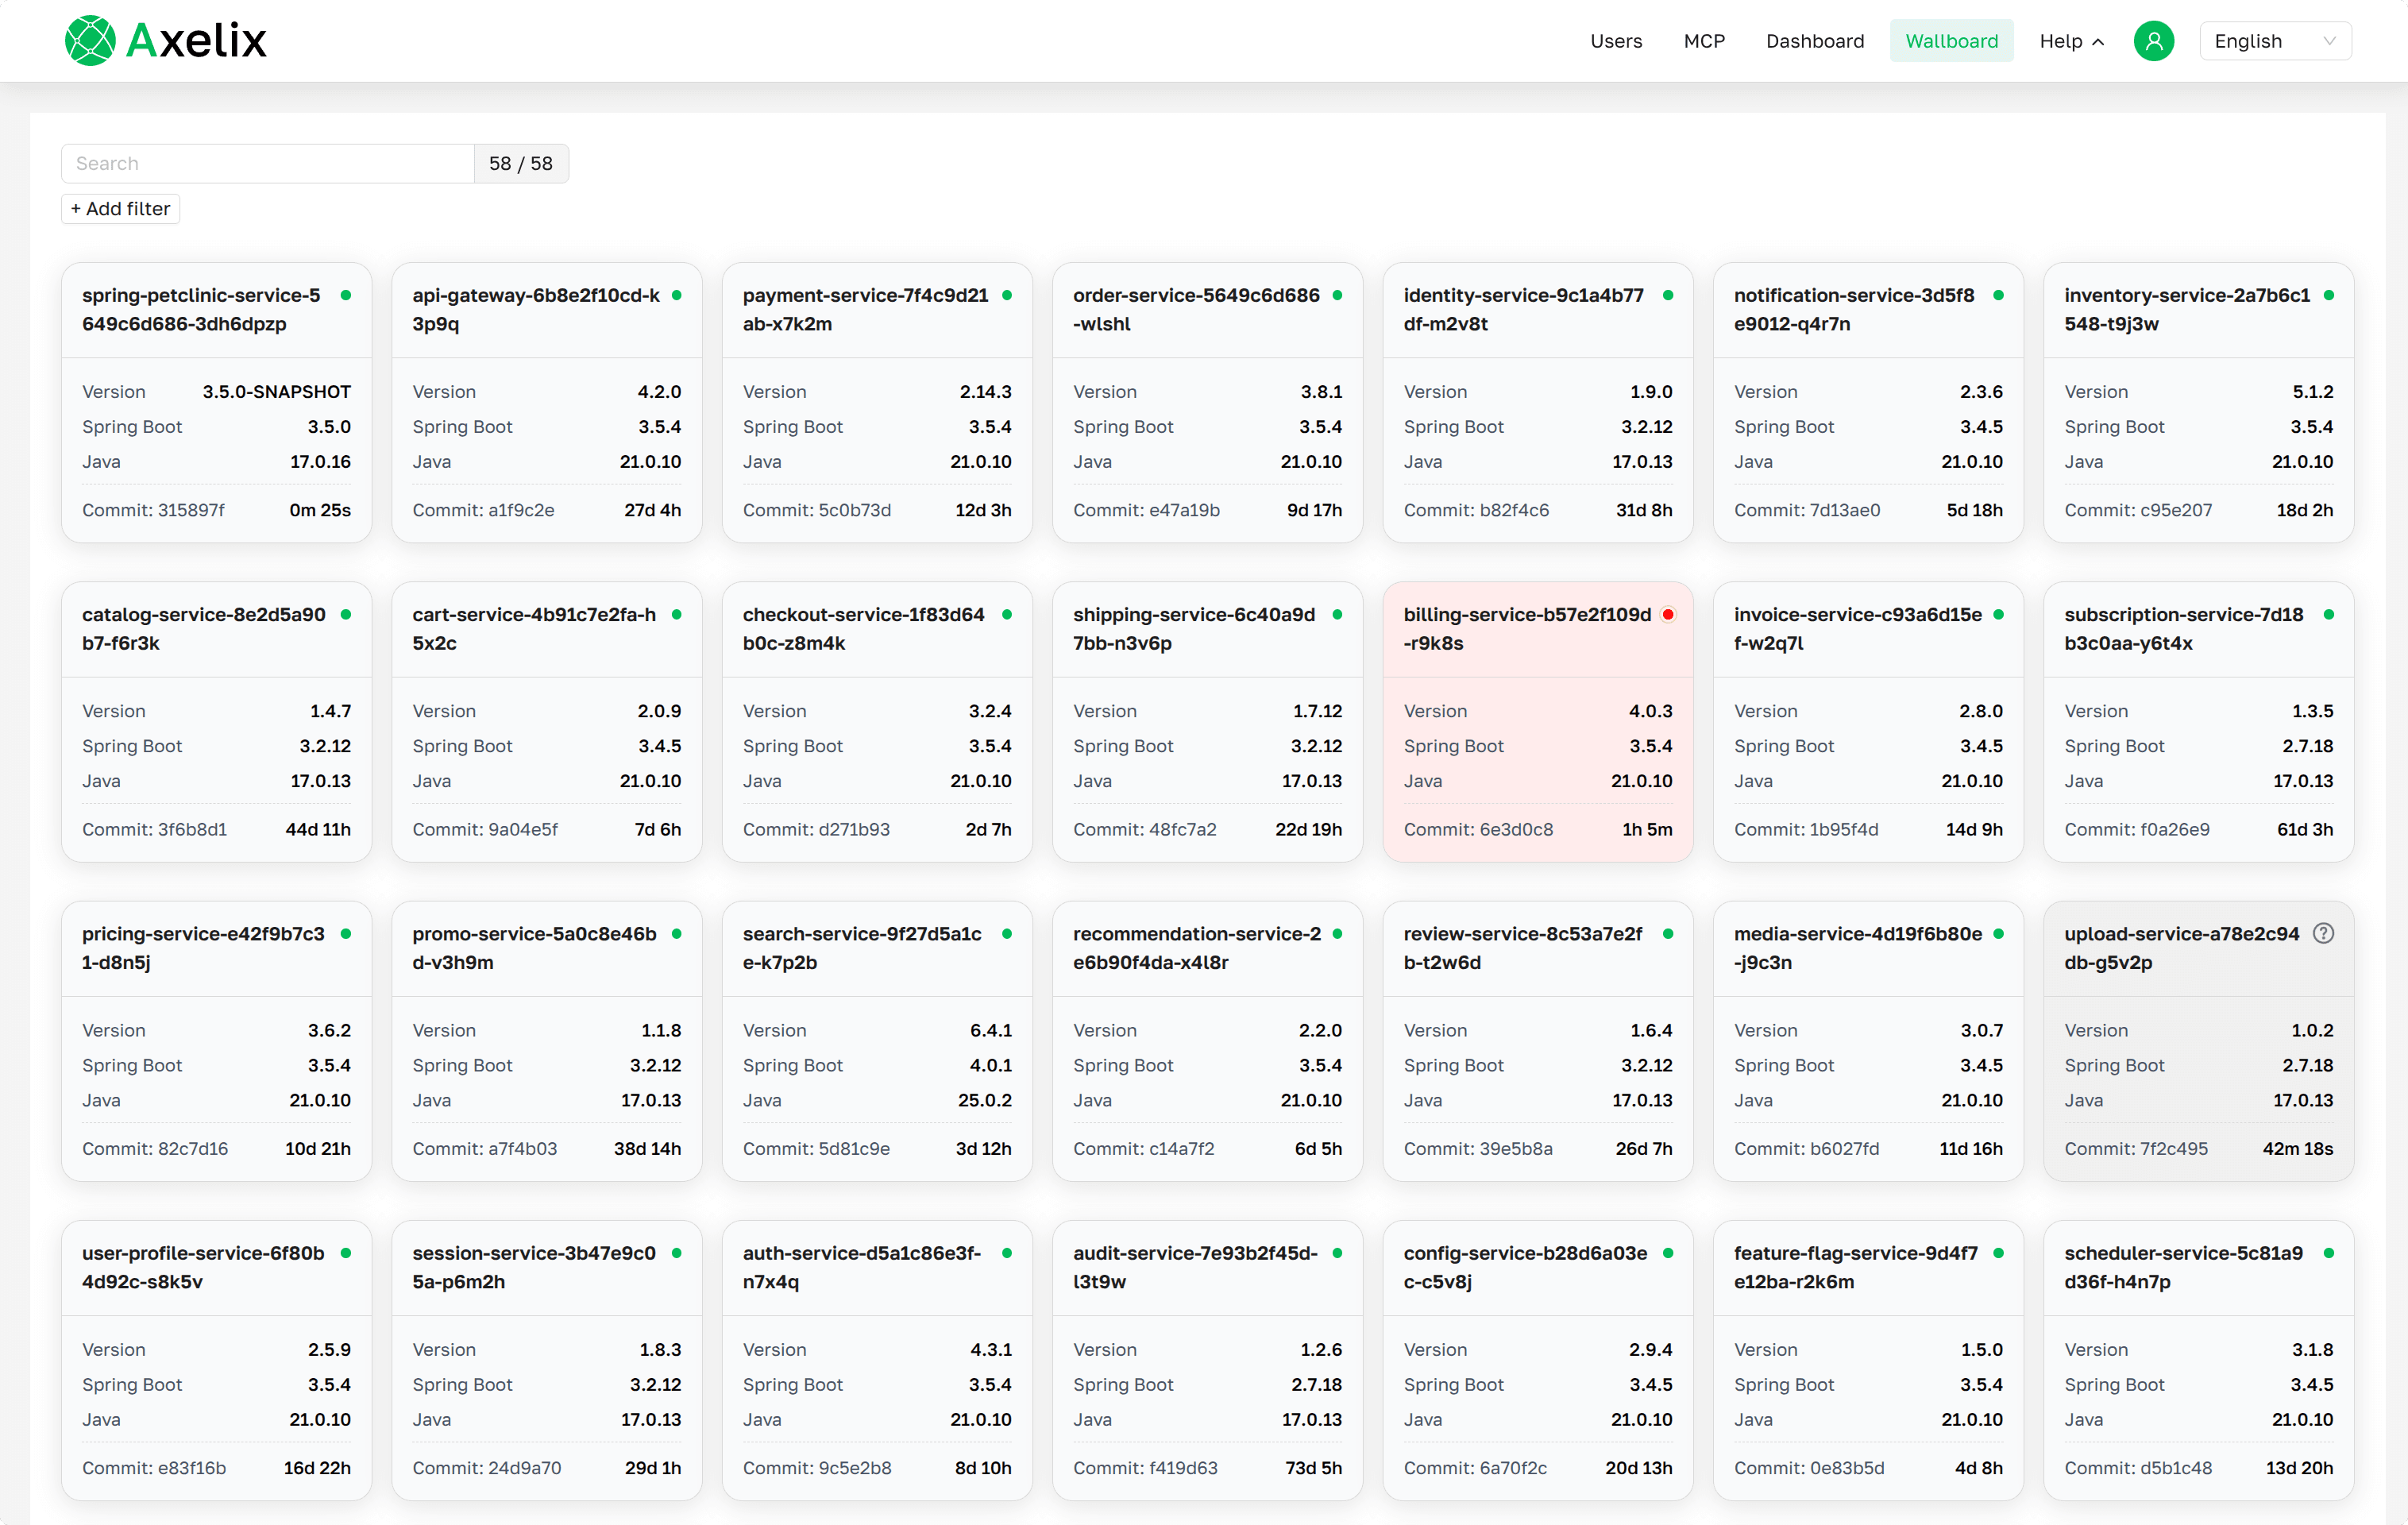The height and width of the screenshot is (1525, 2408).
Task: Open the recommendation-service card title
Action: coord(1197,948)
